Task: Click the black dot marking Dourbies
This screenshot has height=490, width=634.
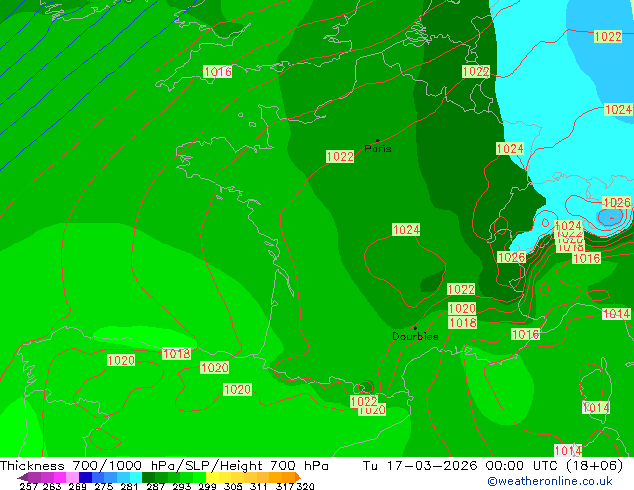Action: (415, 328)
